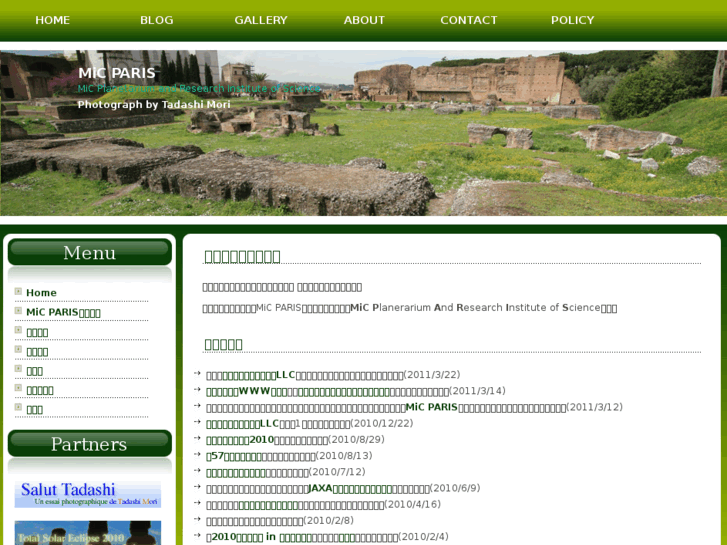Click the arrow bullet beside the 2011/3/22 news
Image resolution: width=727 pixels, height=545 pixels.
pos(197,373)
